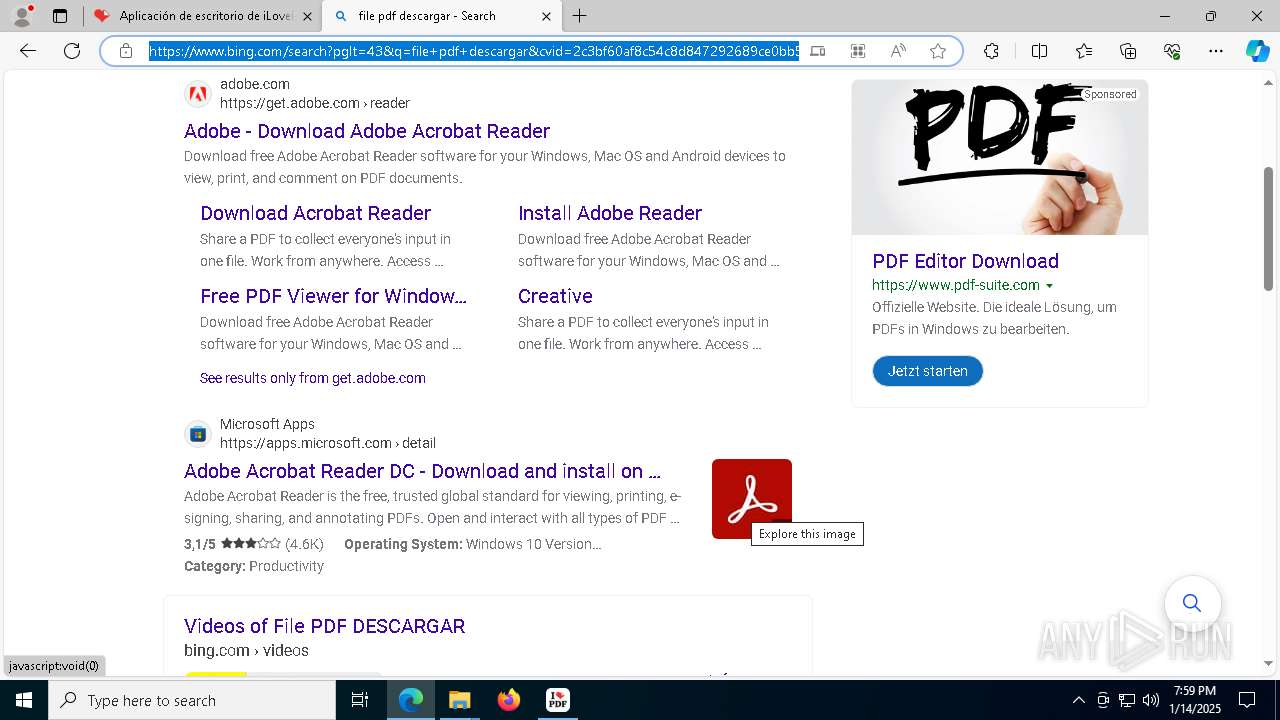Image resolution: width=1280 pixels, height=720 pixels.
Task: Select the file pdf descargar Search tab
Action: [x=443, y=16]
